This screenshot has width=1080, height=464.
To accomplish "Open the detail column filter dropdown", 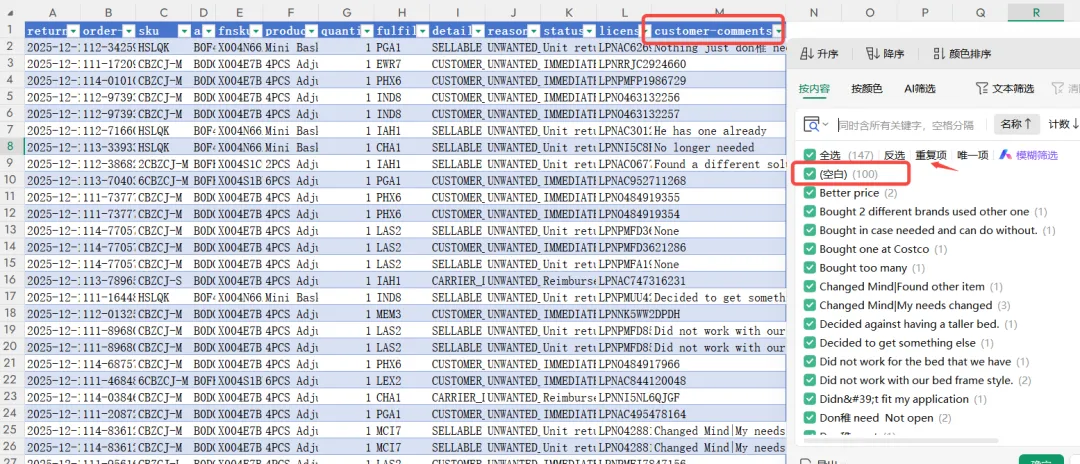I will pyautogui.click(x=477, y=32).
